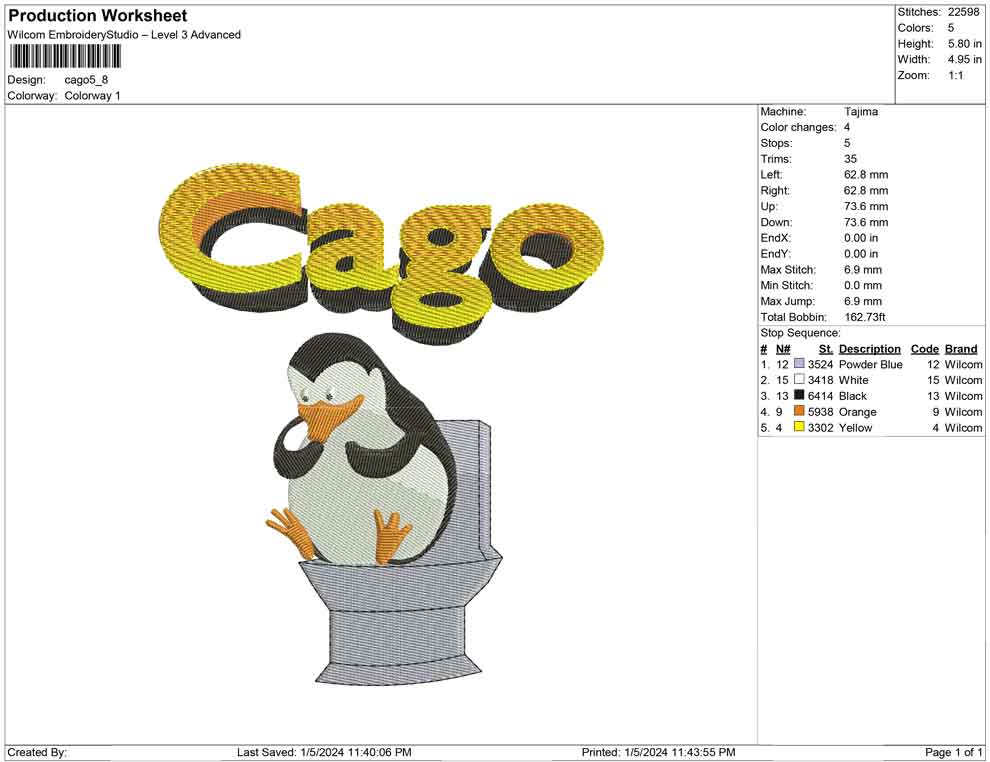990x762 pixels.
Task: Click the Cago lettering in the design
Action: (381, 254)
